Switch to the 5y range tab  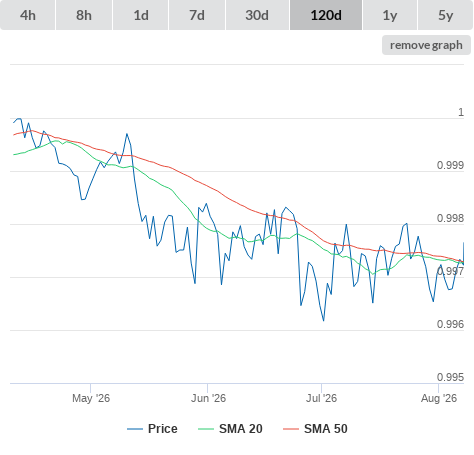pyautogui.click(x=446, y=15)
